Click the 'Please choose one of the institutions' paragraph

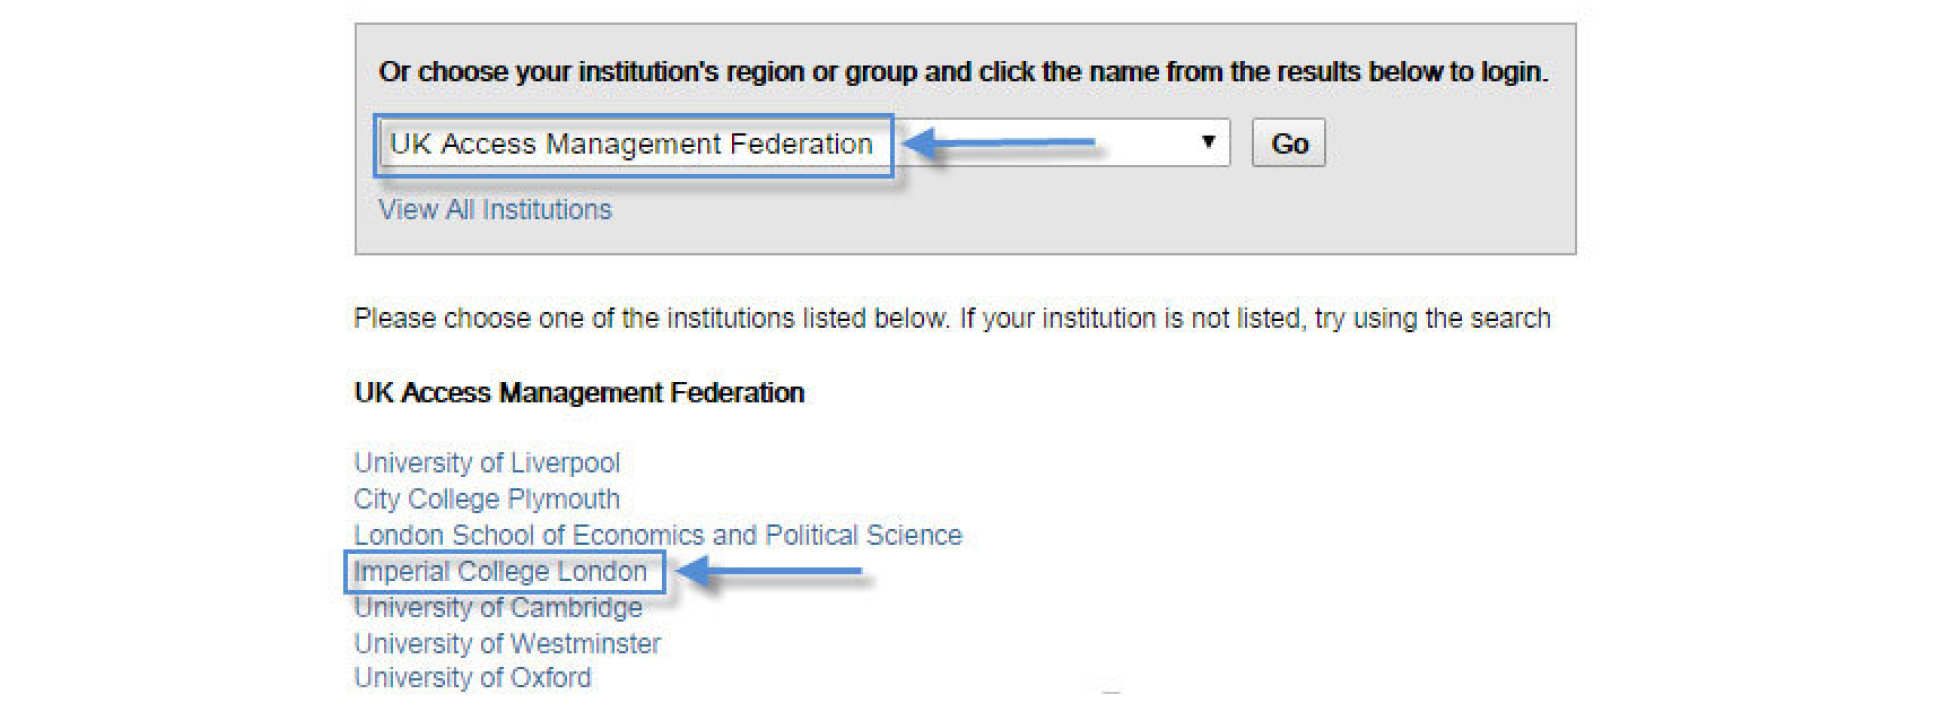[650, 319]
